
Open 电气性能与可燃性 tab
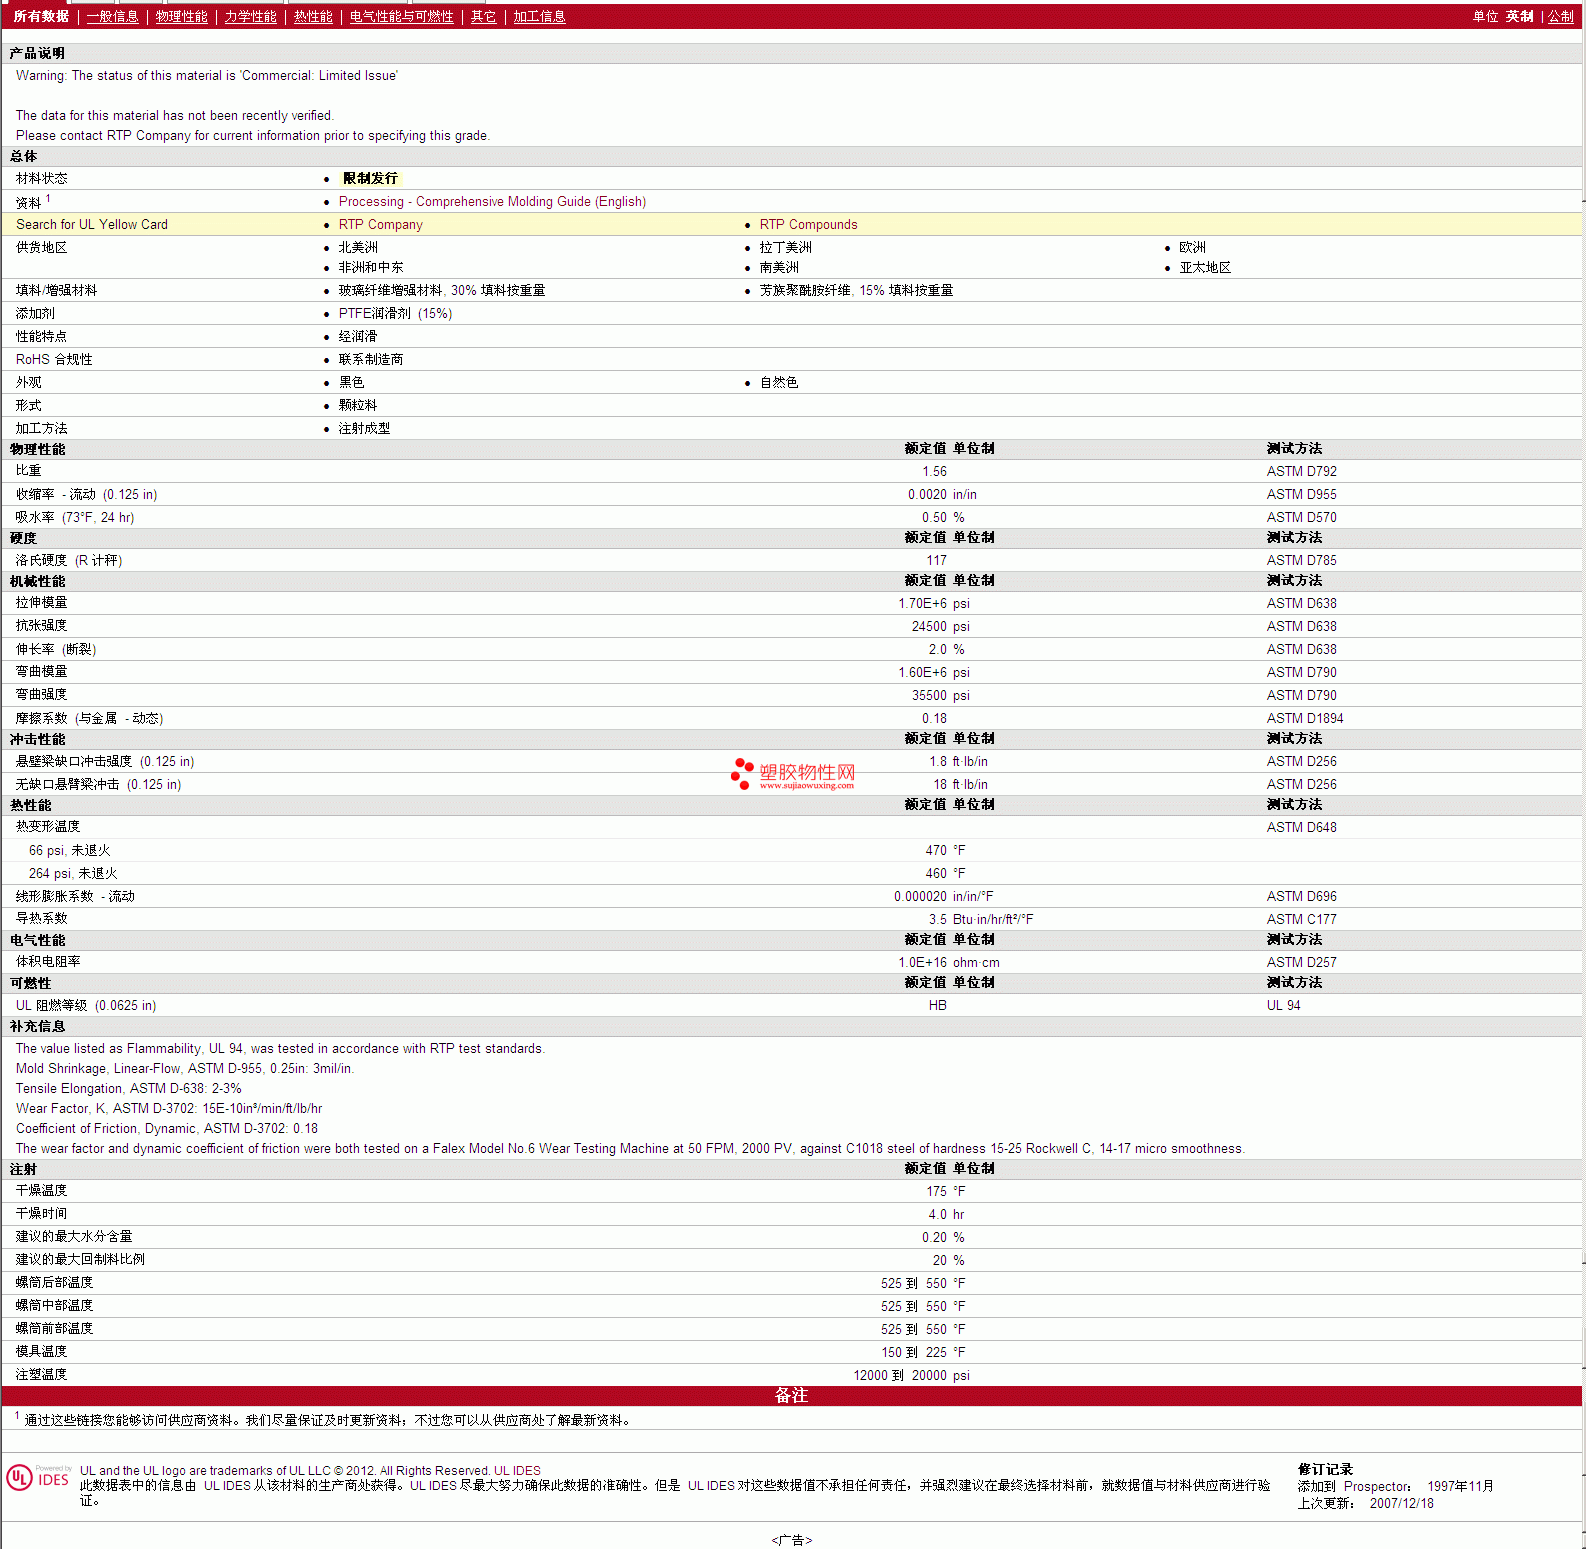click(x=401, y=16)
